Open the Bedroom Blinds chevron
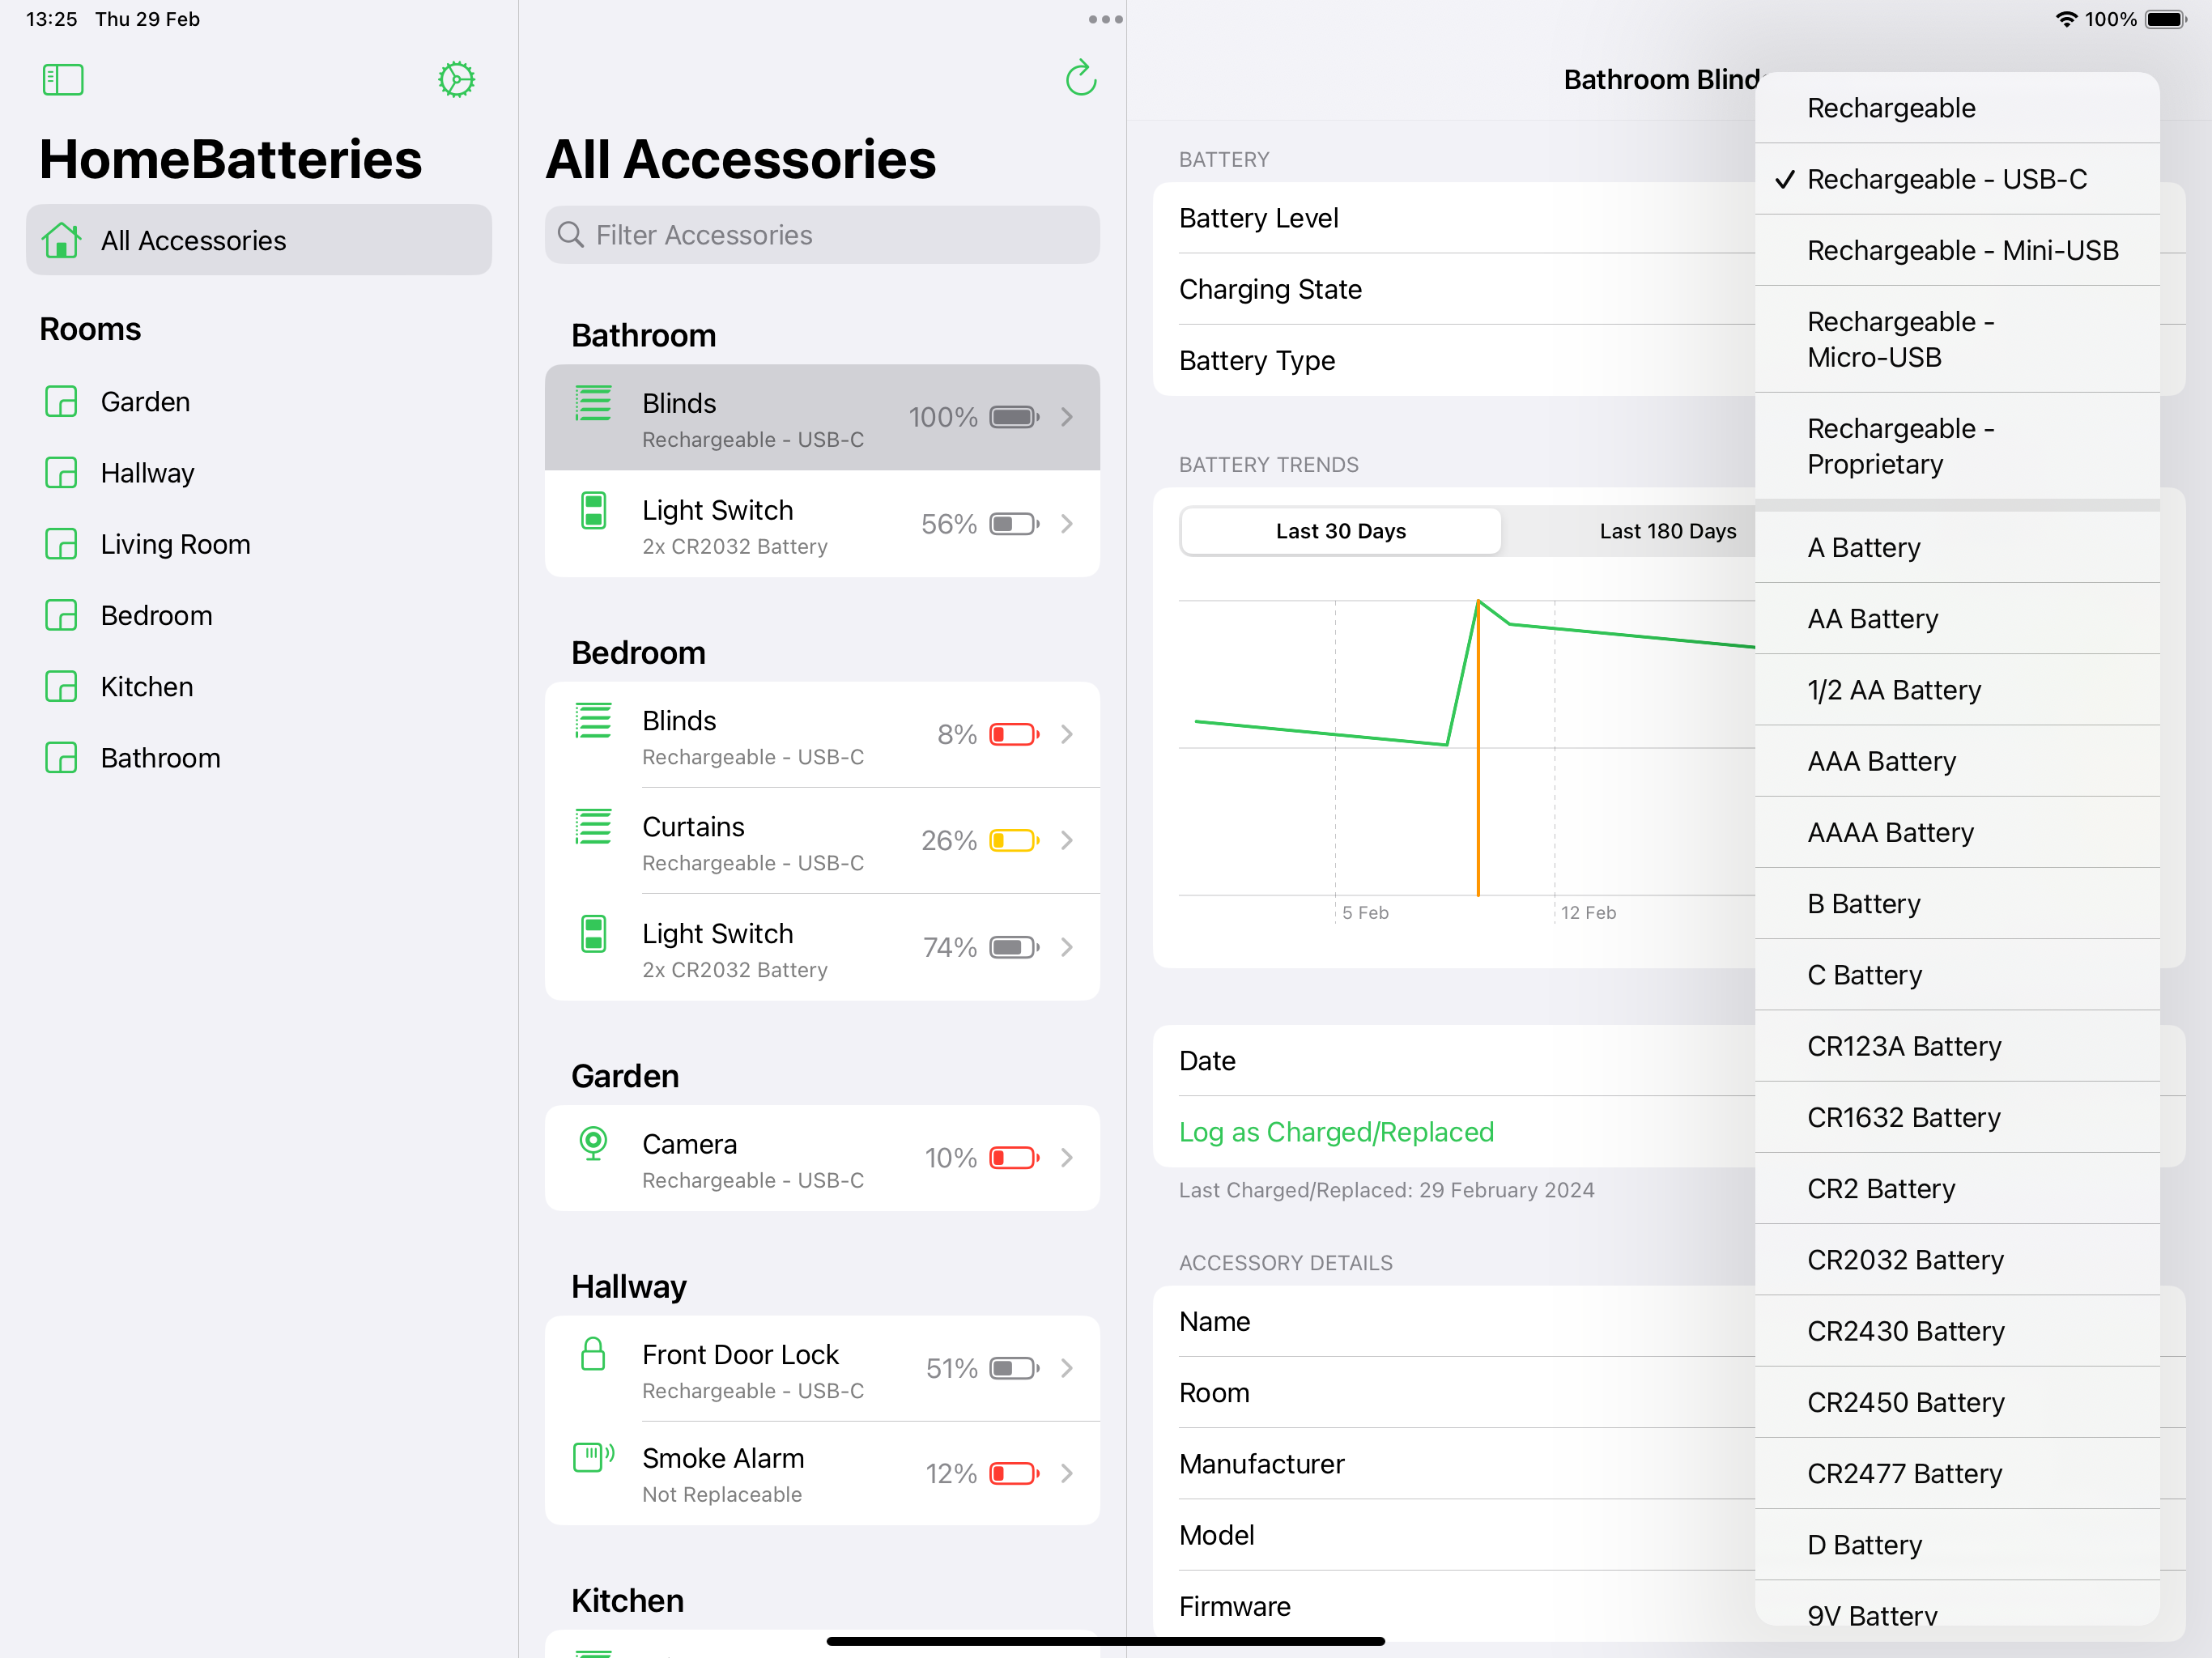This screenshot has height=1658, width=2212. point(1067,735)
